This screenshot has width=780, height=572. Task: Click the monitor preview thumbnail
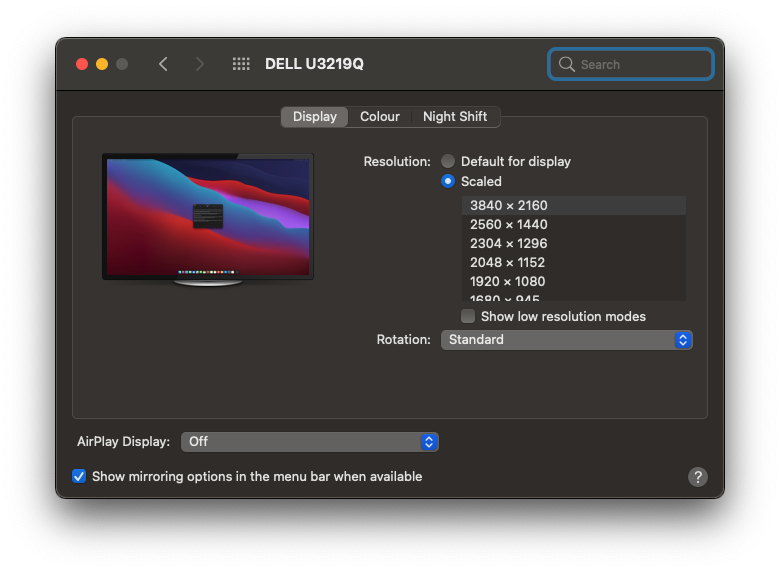[x=208, y=220]
